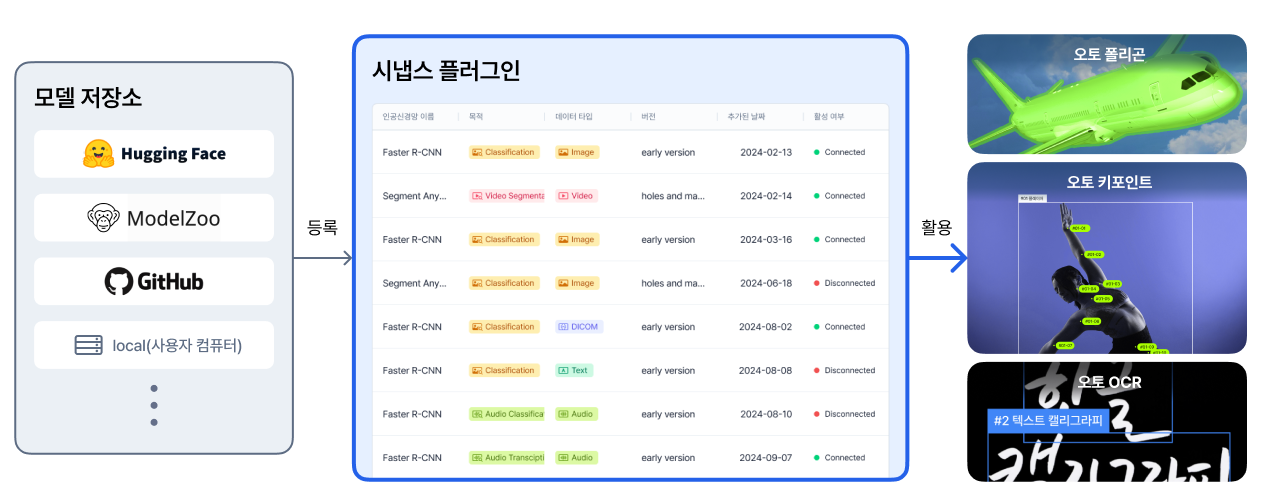Click the Classification tag in 2024-03-16 row

point(504,240)
